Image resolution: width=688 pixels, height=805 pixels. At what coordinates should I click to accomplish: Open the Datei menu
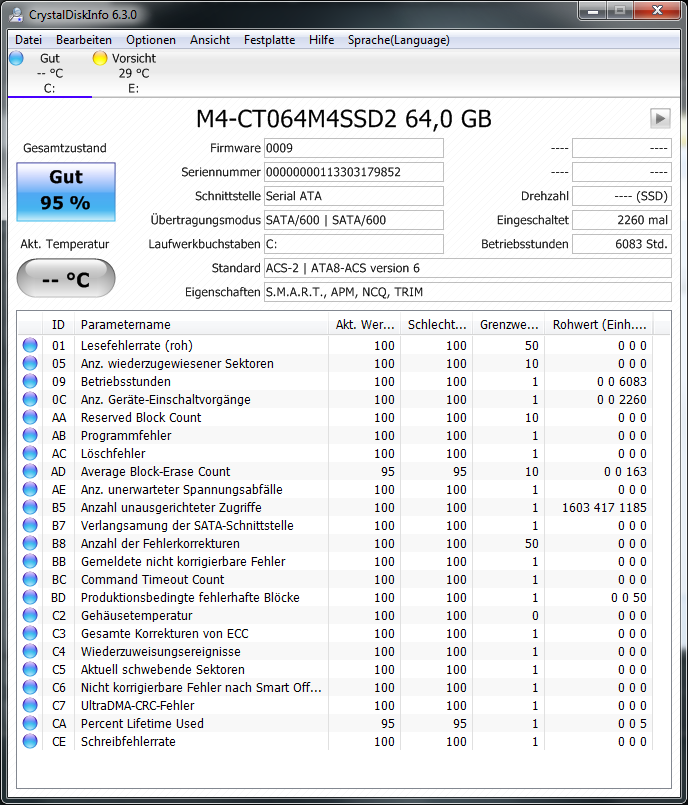(28, 40)
